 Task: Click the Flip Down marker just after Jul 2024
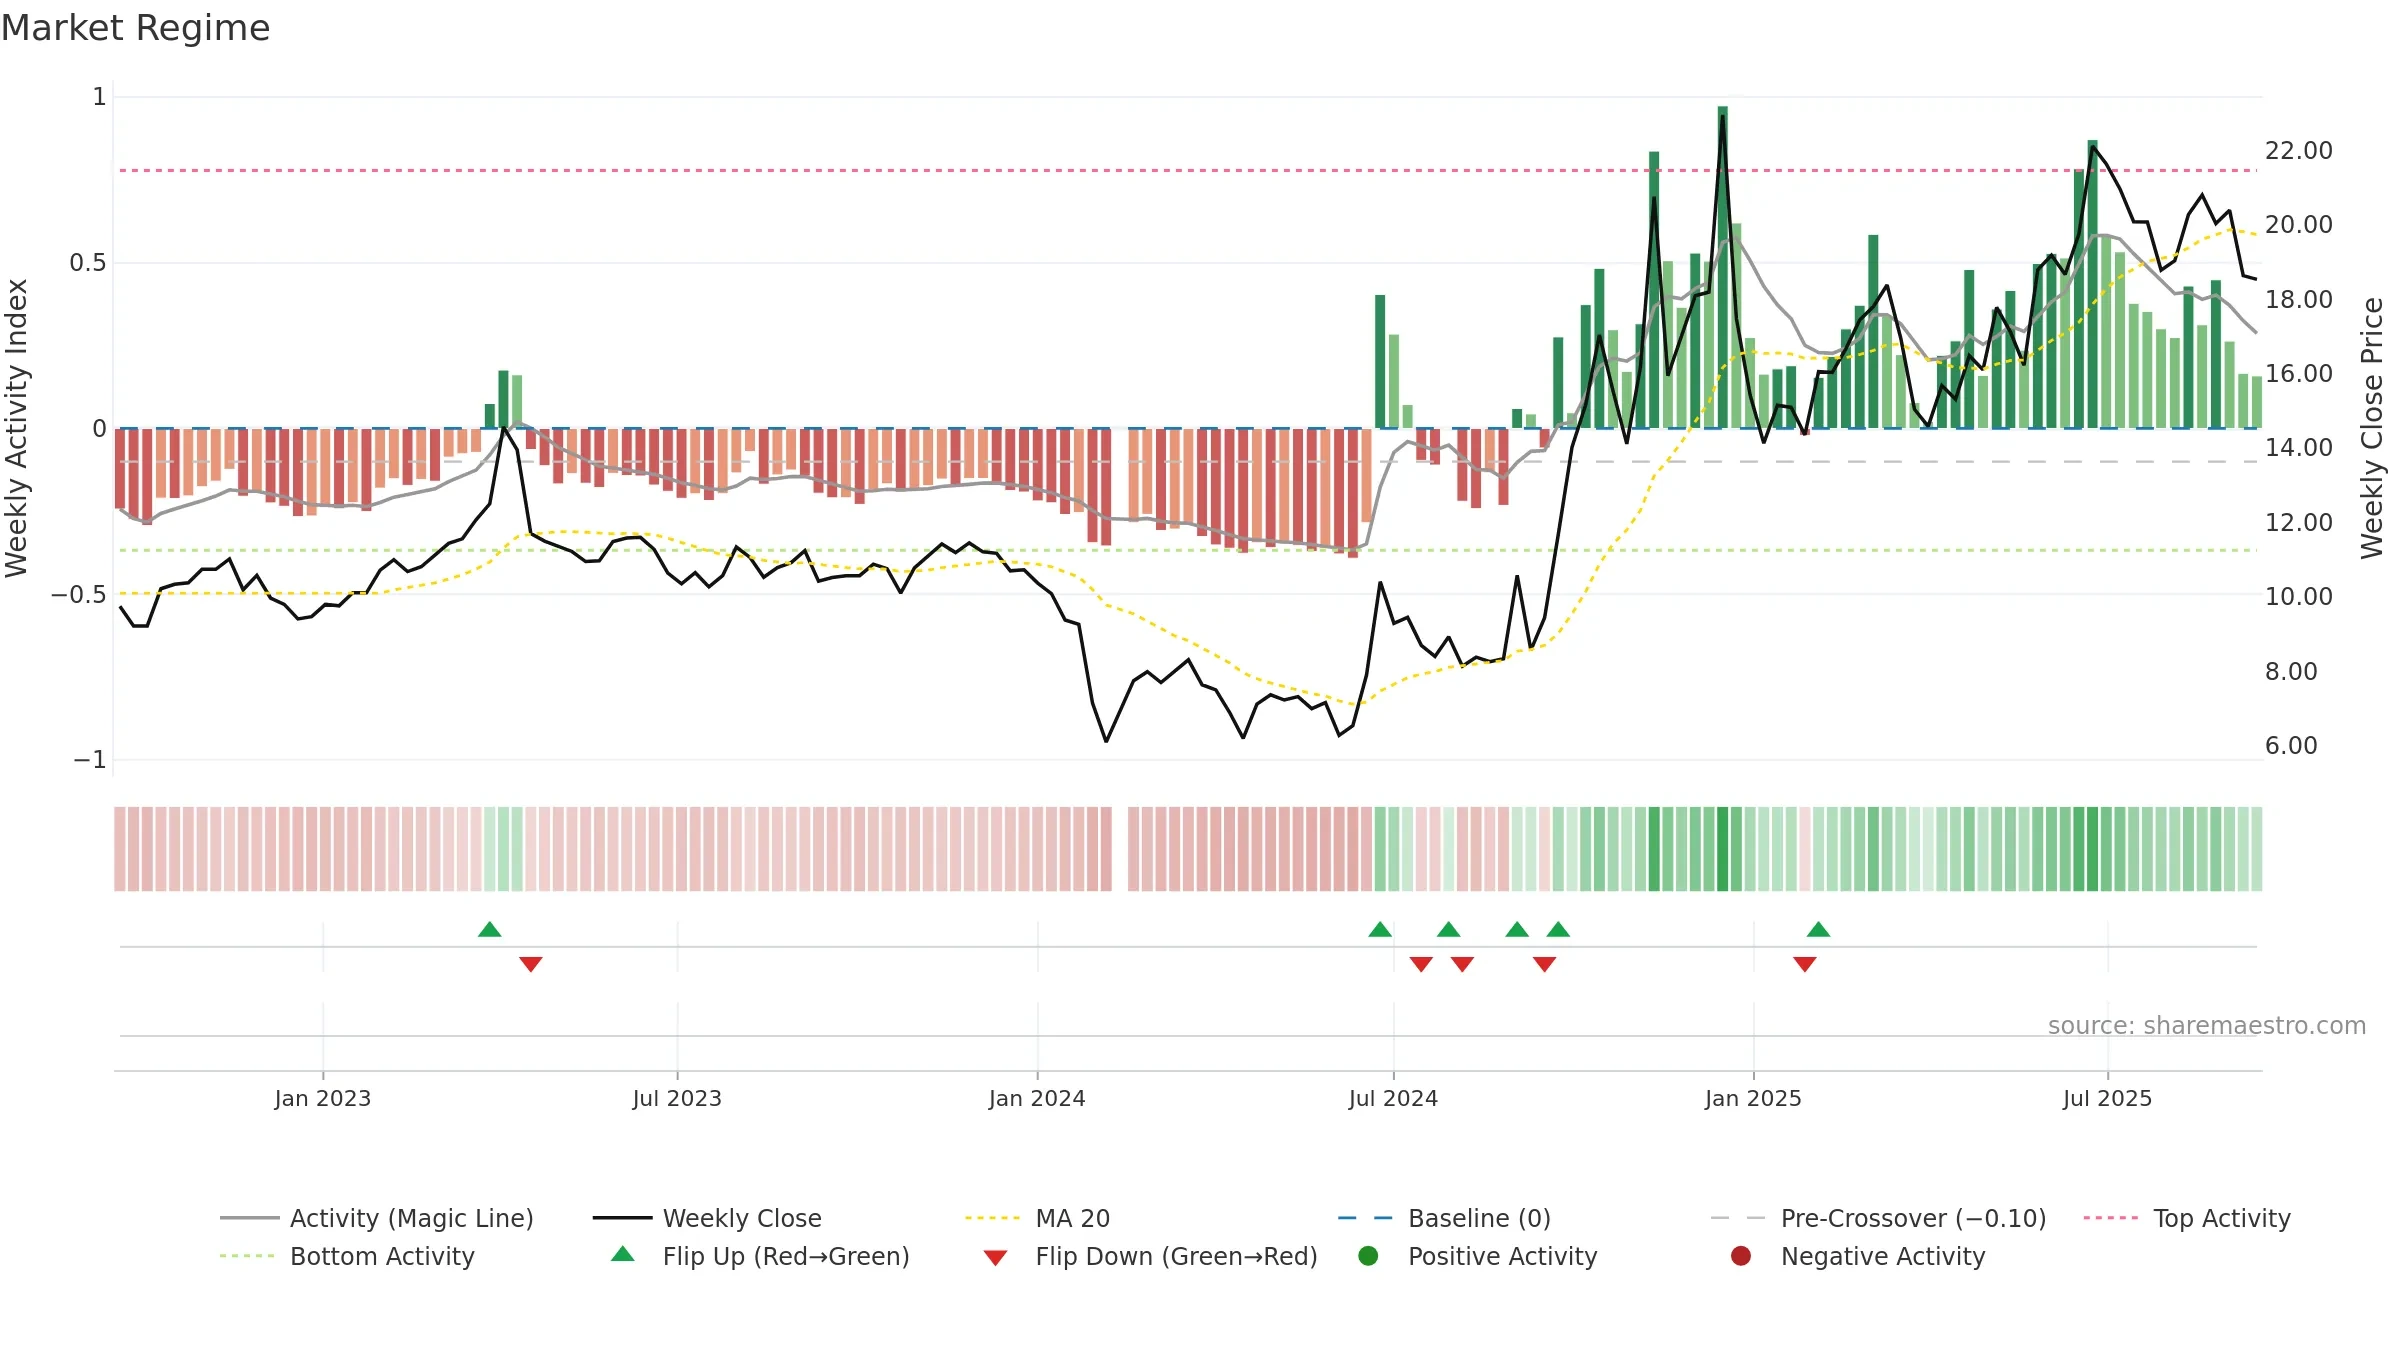click(1421, 964)
